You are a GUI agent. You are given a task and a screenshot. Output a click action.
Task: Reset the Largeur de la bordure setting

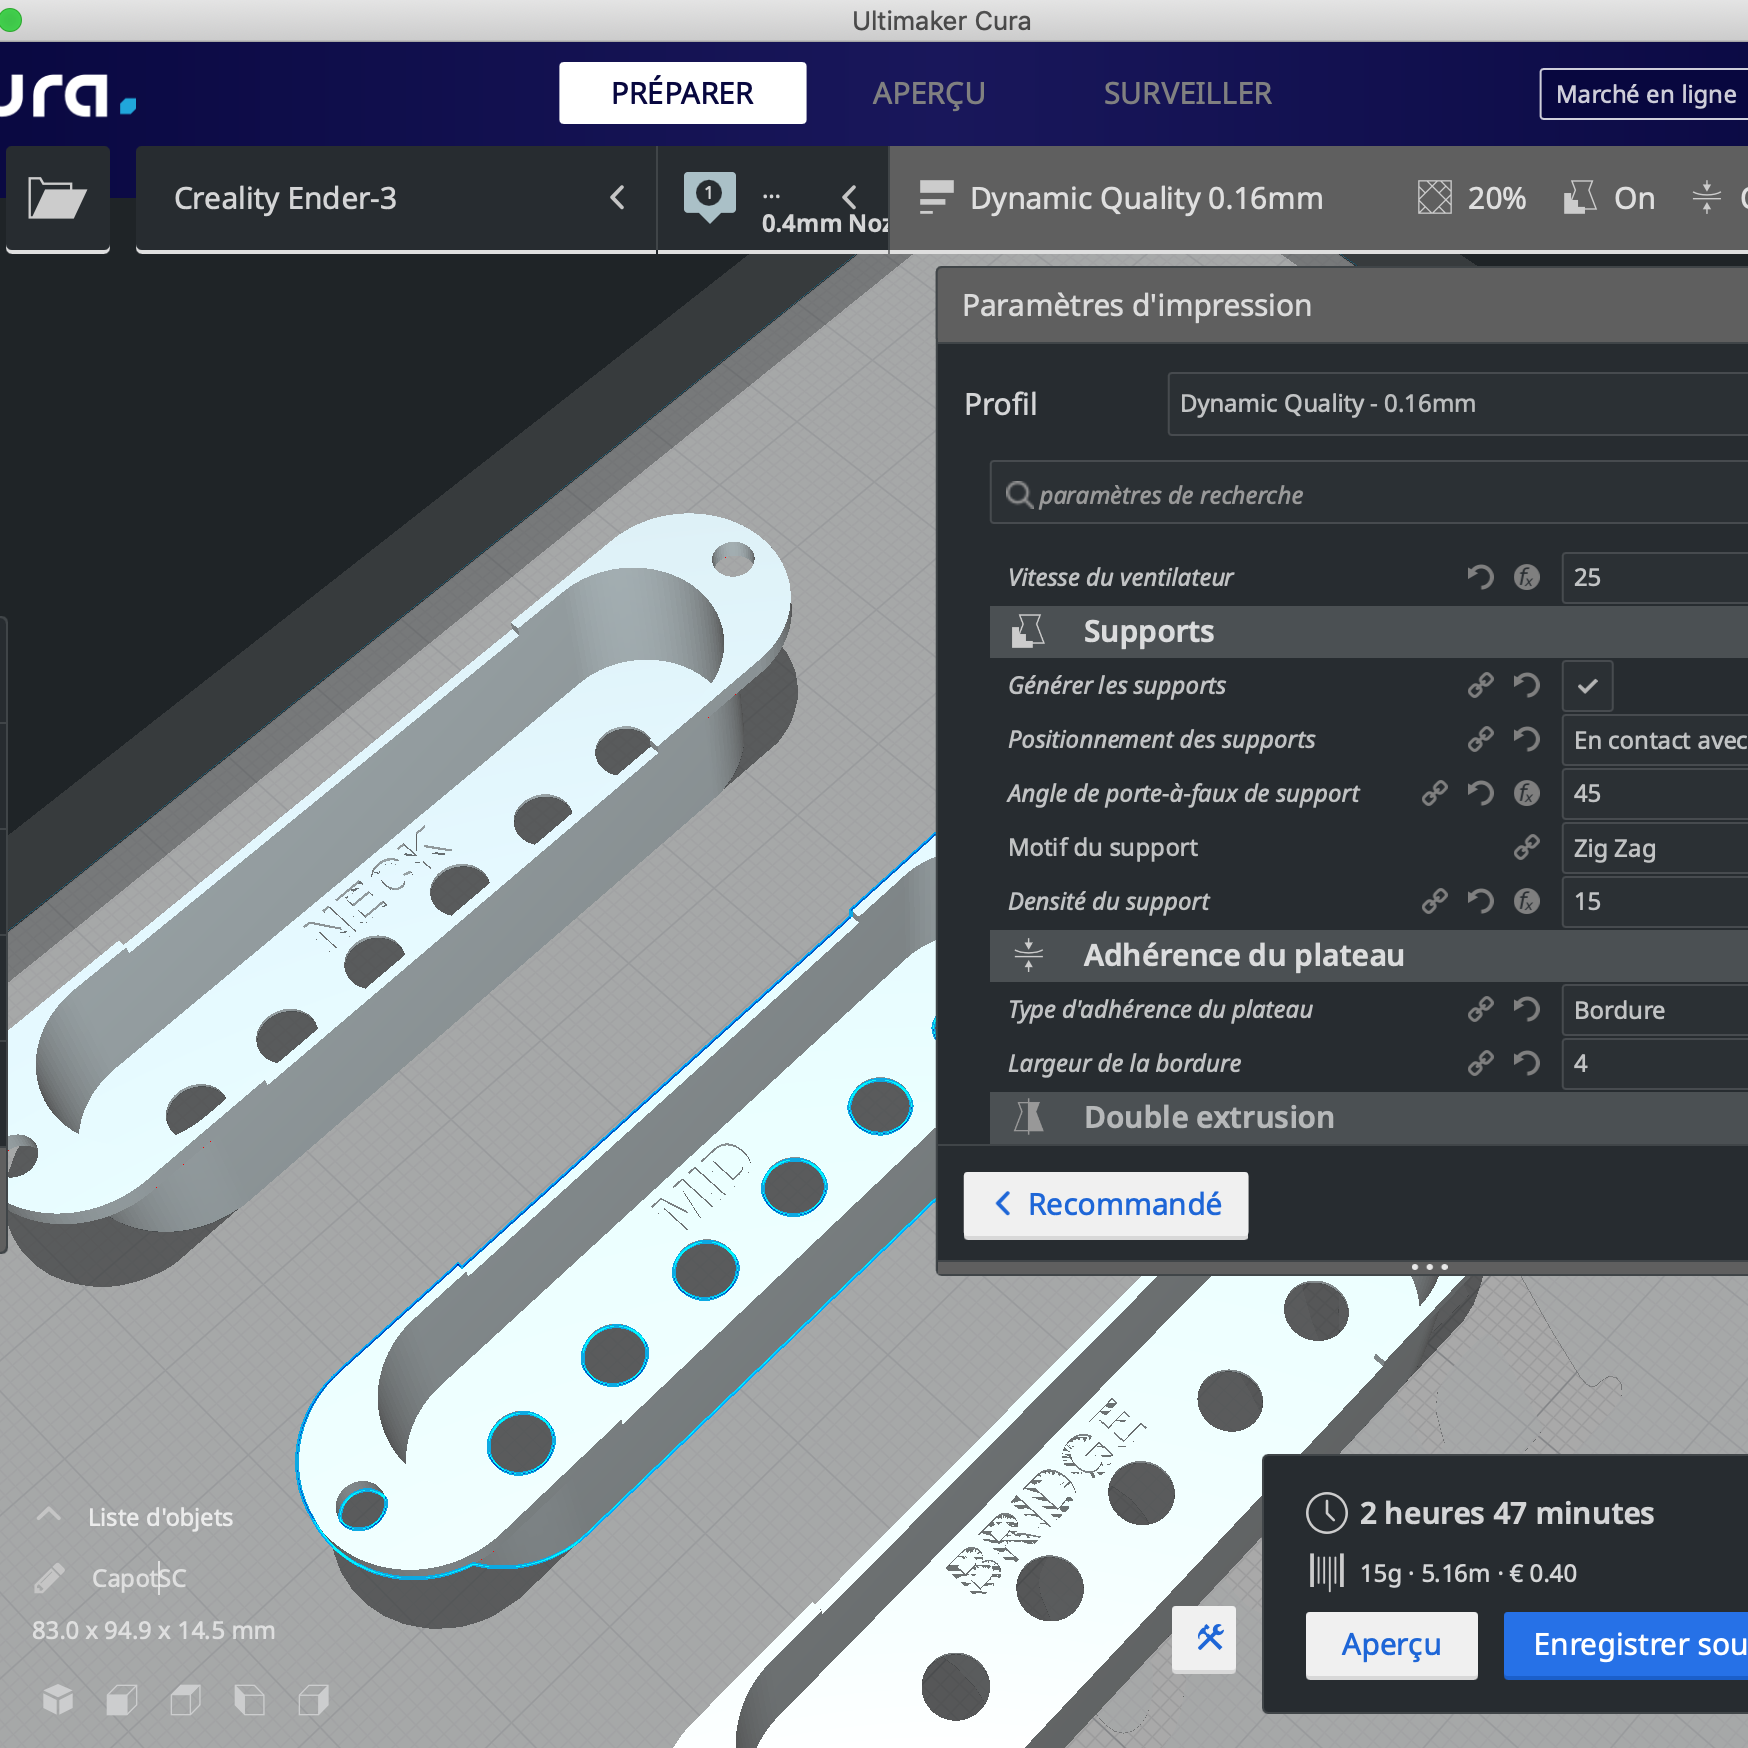pos(1526,1063)
